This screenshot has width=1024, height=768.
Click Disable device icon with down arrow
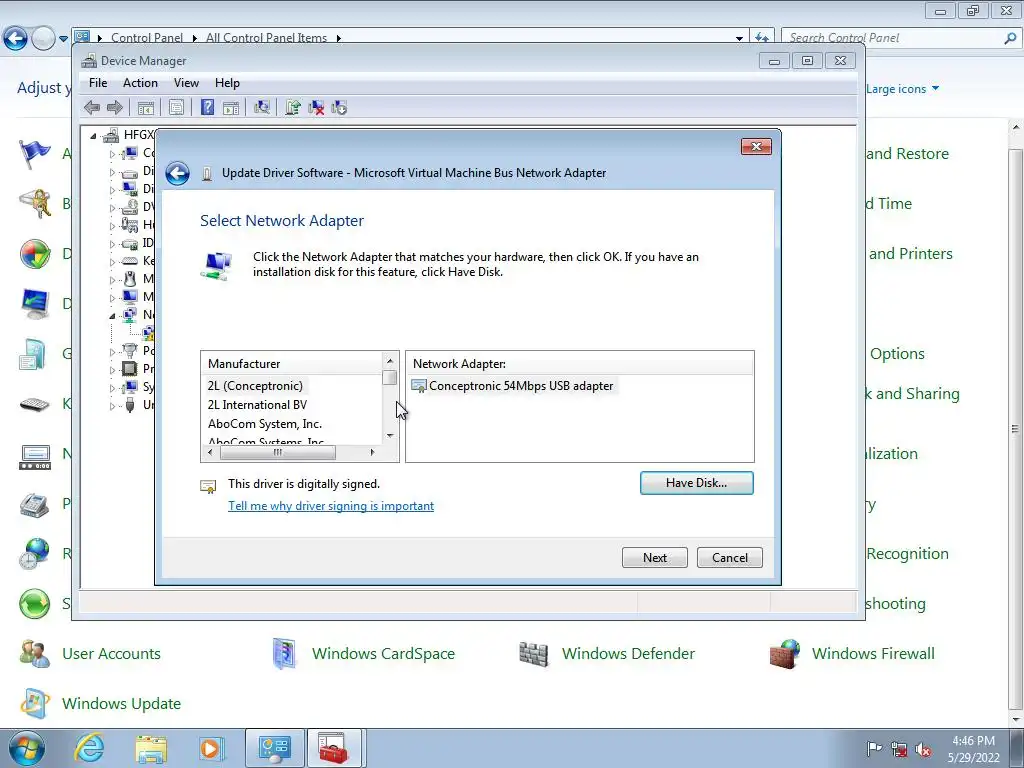point(339,108)
